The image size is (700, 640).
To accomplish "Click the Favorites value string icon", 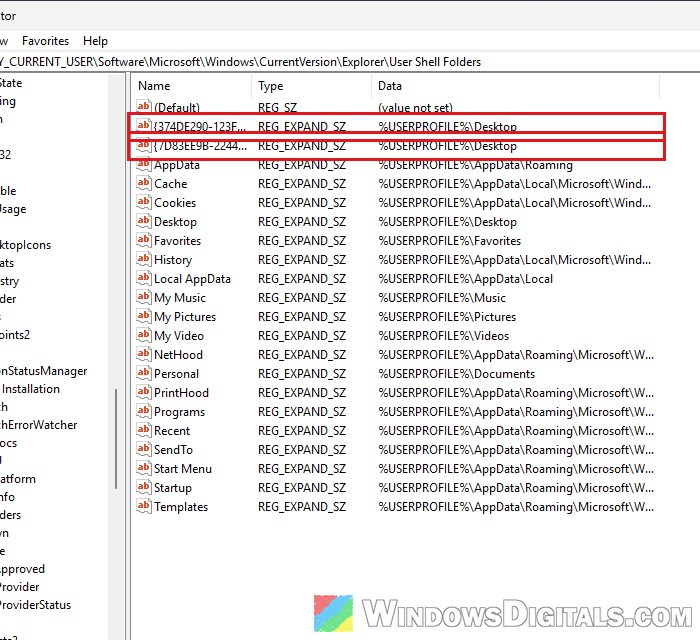I will click(x=143, y=240).
